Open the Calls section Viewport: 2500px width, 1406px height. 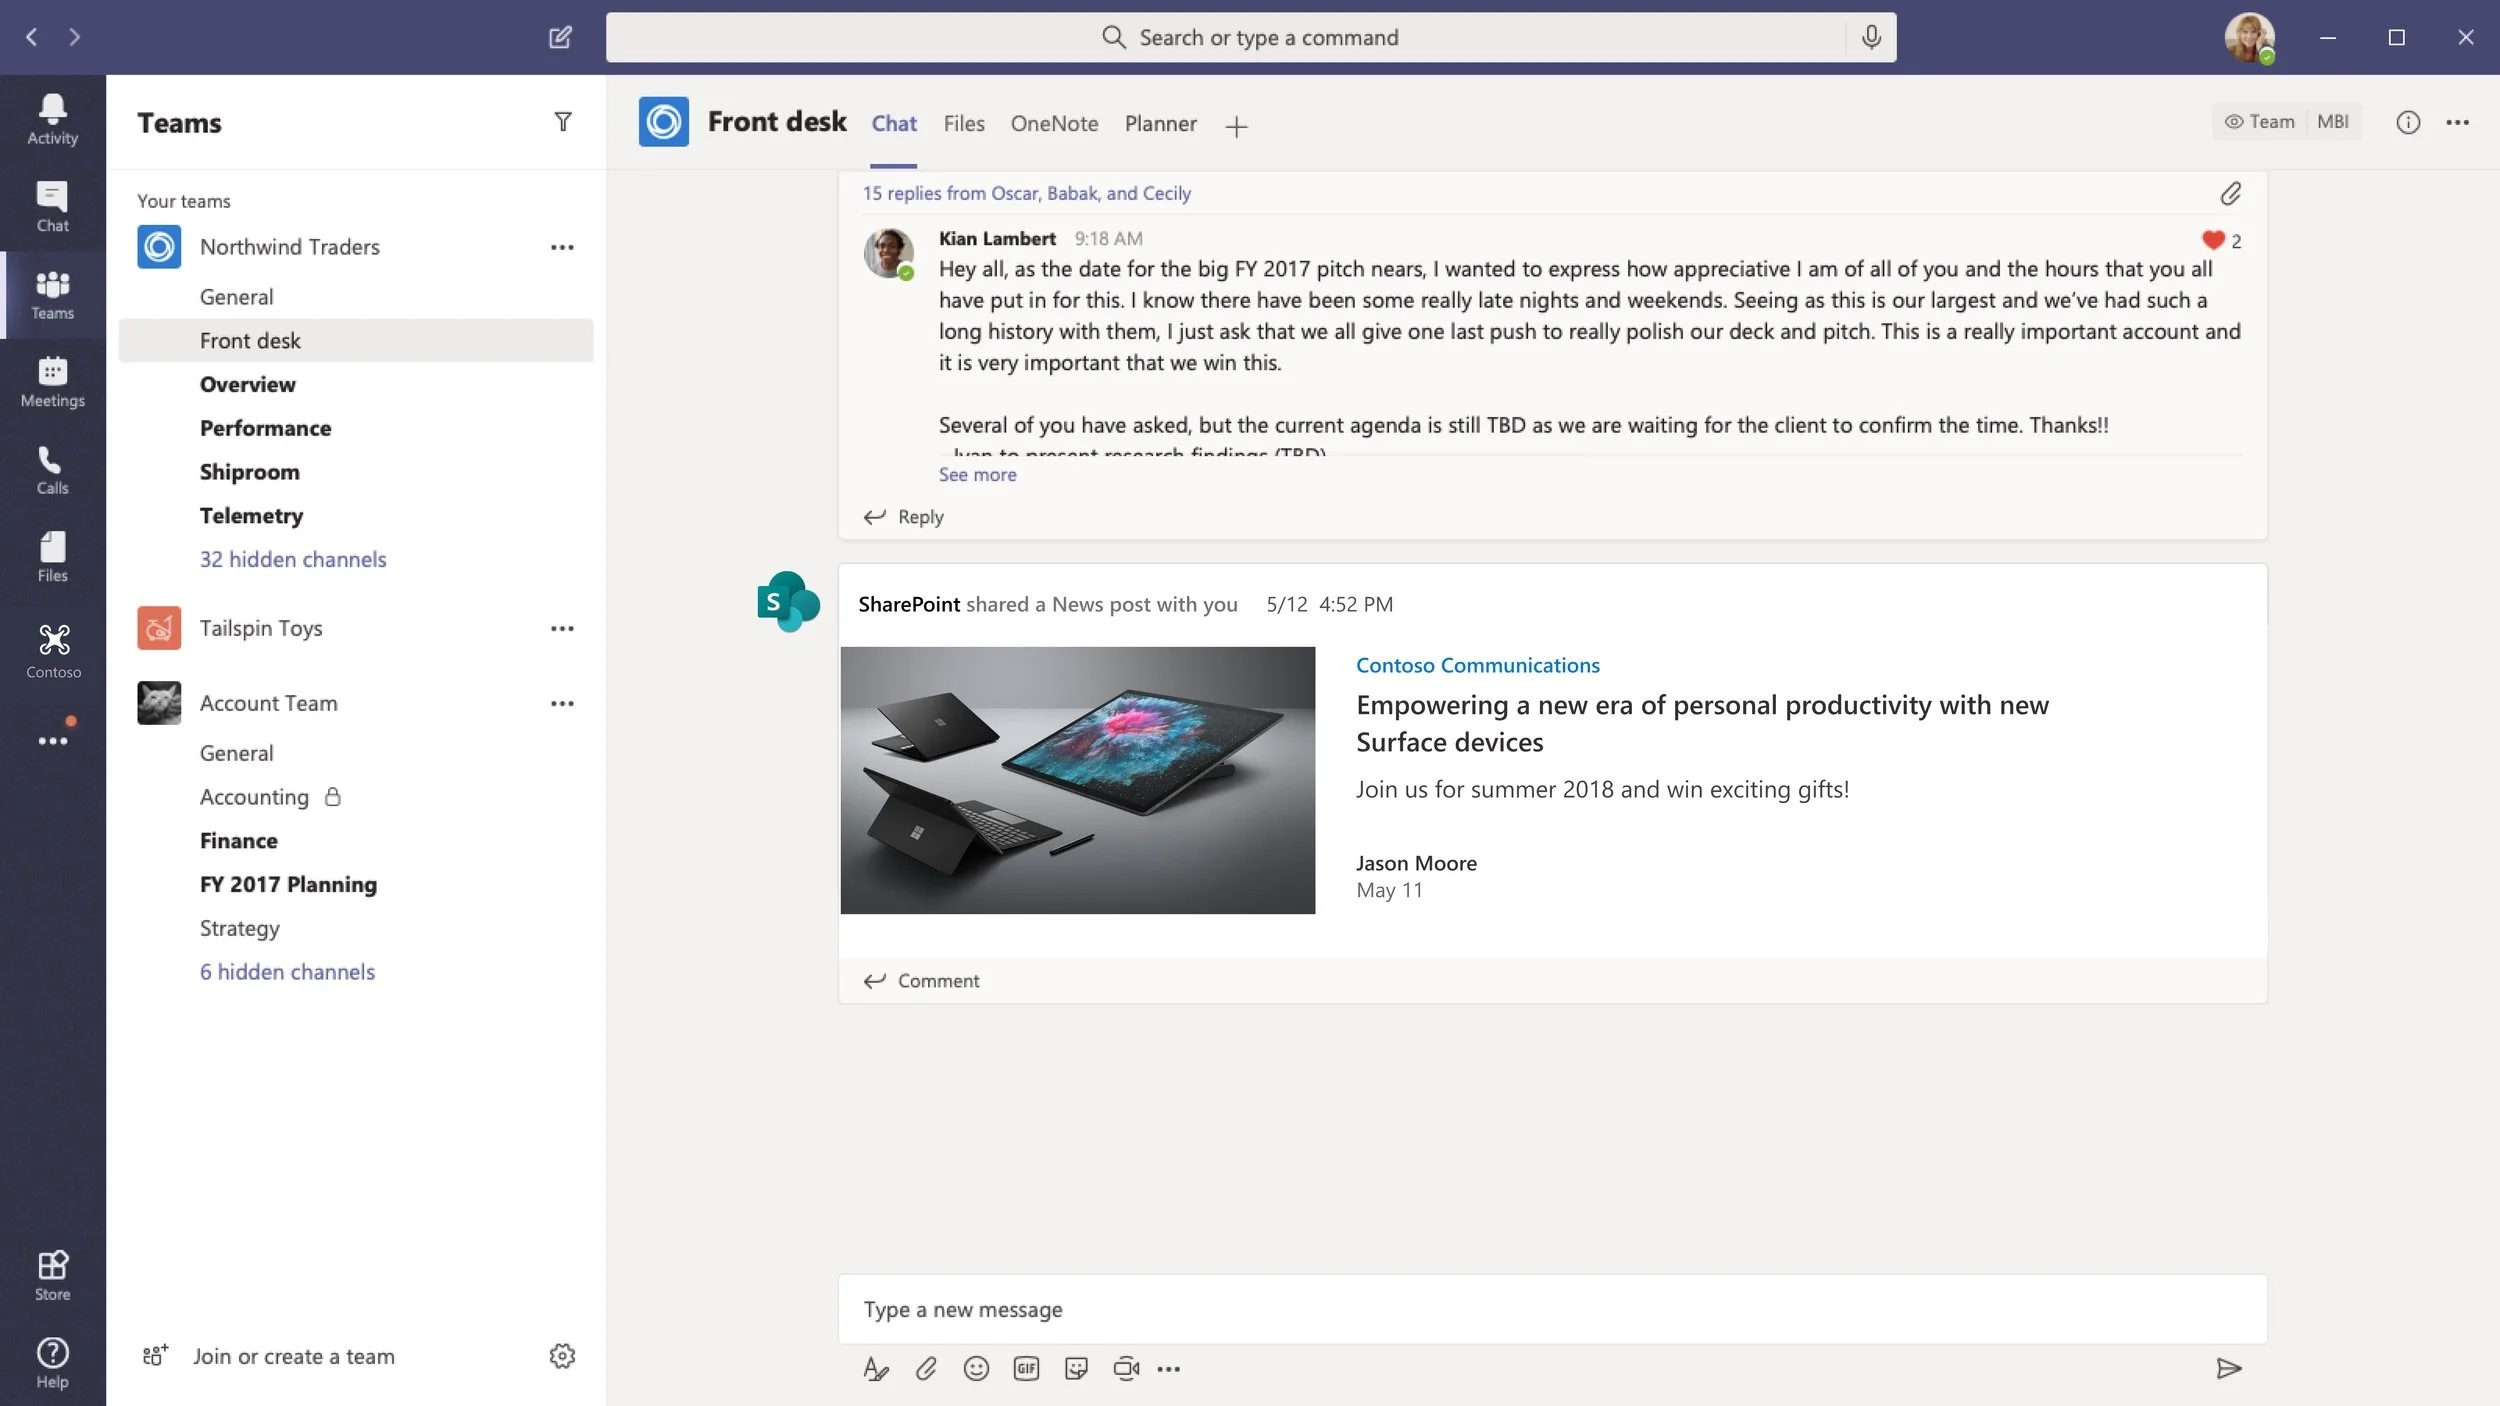tap(52, 469)
